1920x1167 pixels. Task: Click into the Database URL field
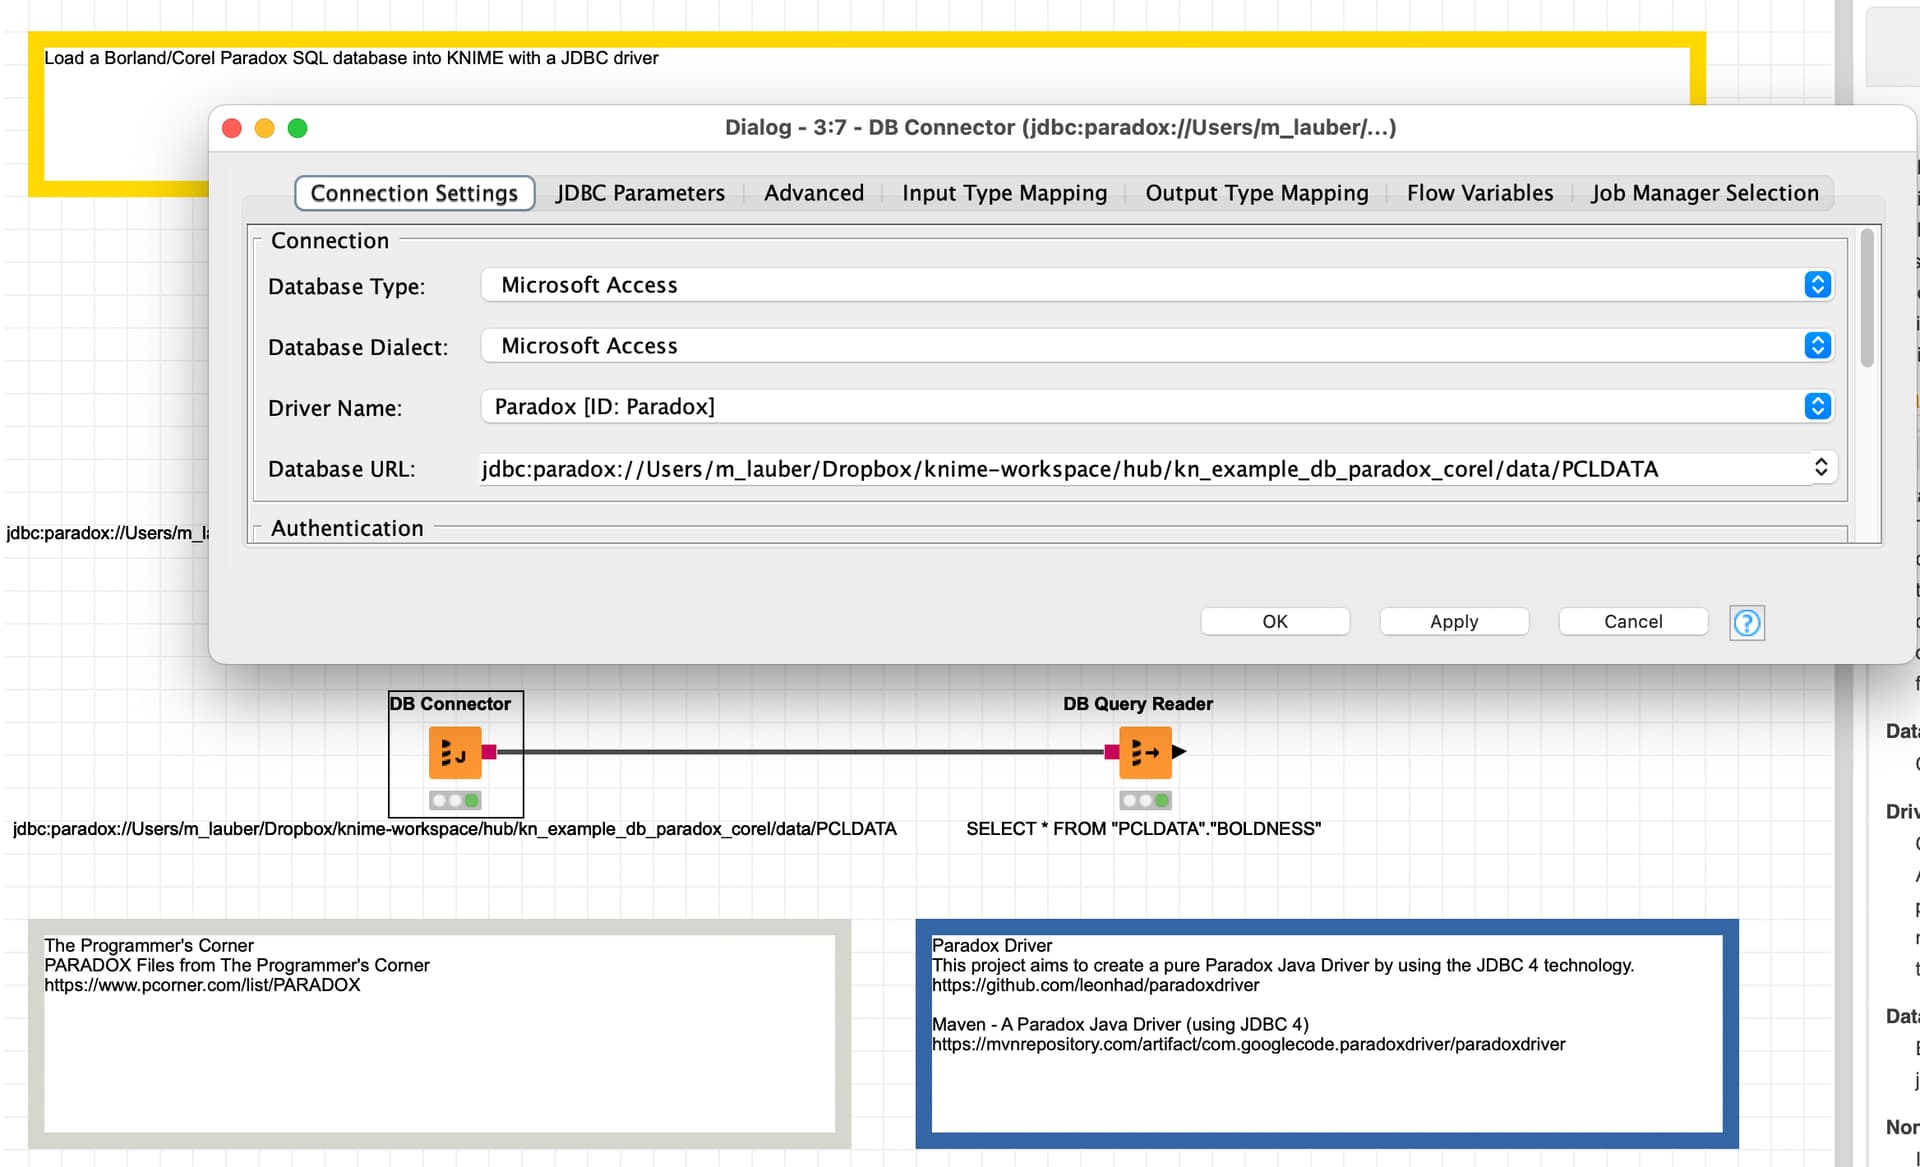1145,469
